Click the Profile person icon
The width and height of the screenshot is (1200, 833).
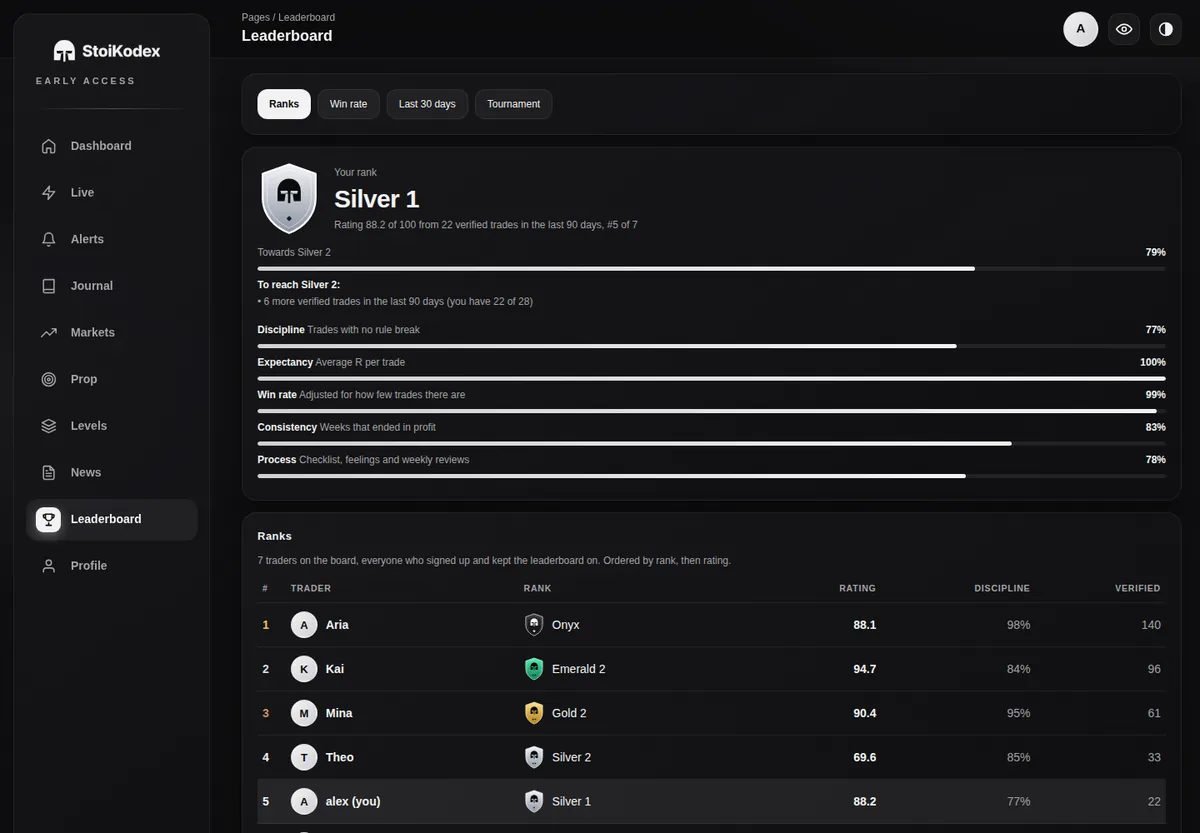click(x=48, y=566)
